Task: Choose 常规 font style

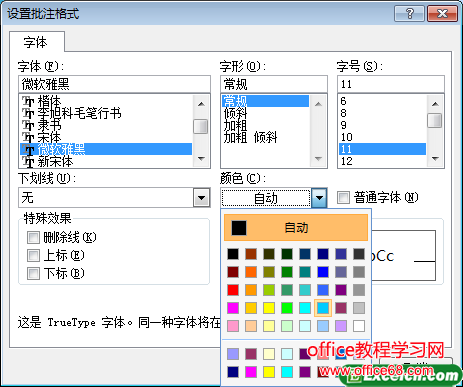Action: coord(265,101)
